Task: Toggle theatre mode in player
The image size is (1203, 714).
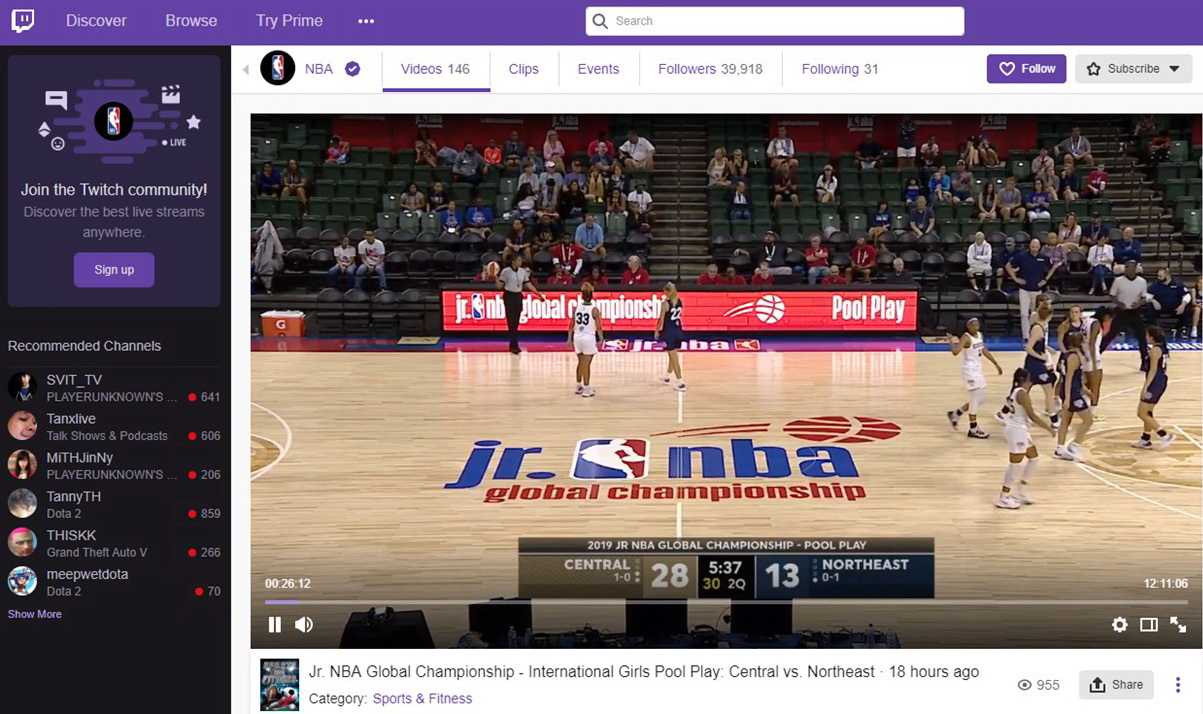Action: click(1149, 625)
